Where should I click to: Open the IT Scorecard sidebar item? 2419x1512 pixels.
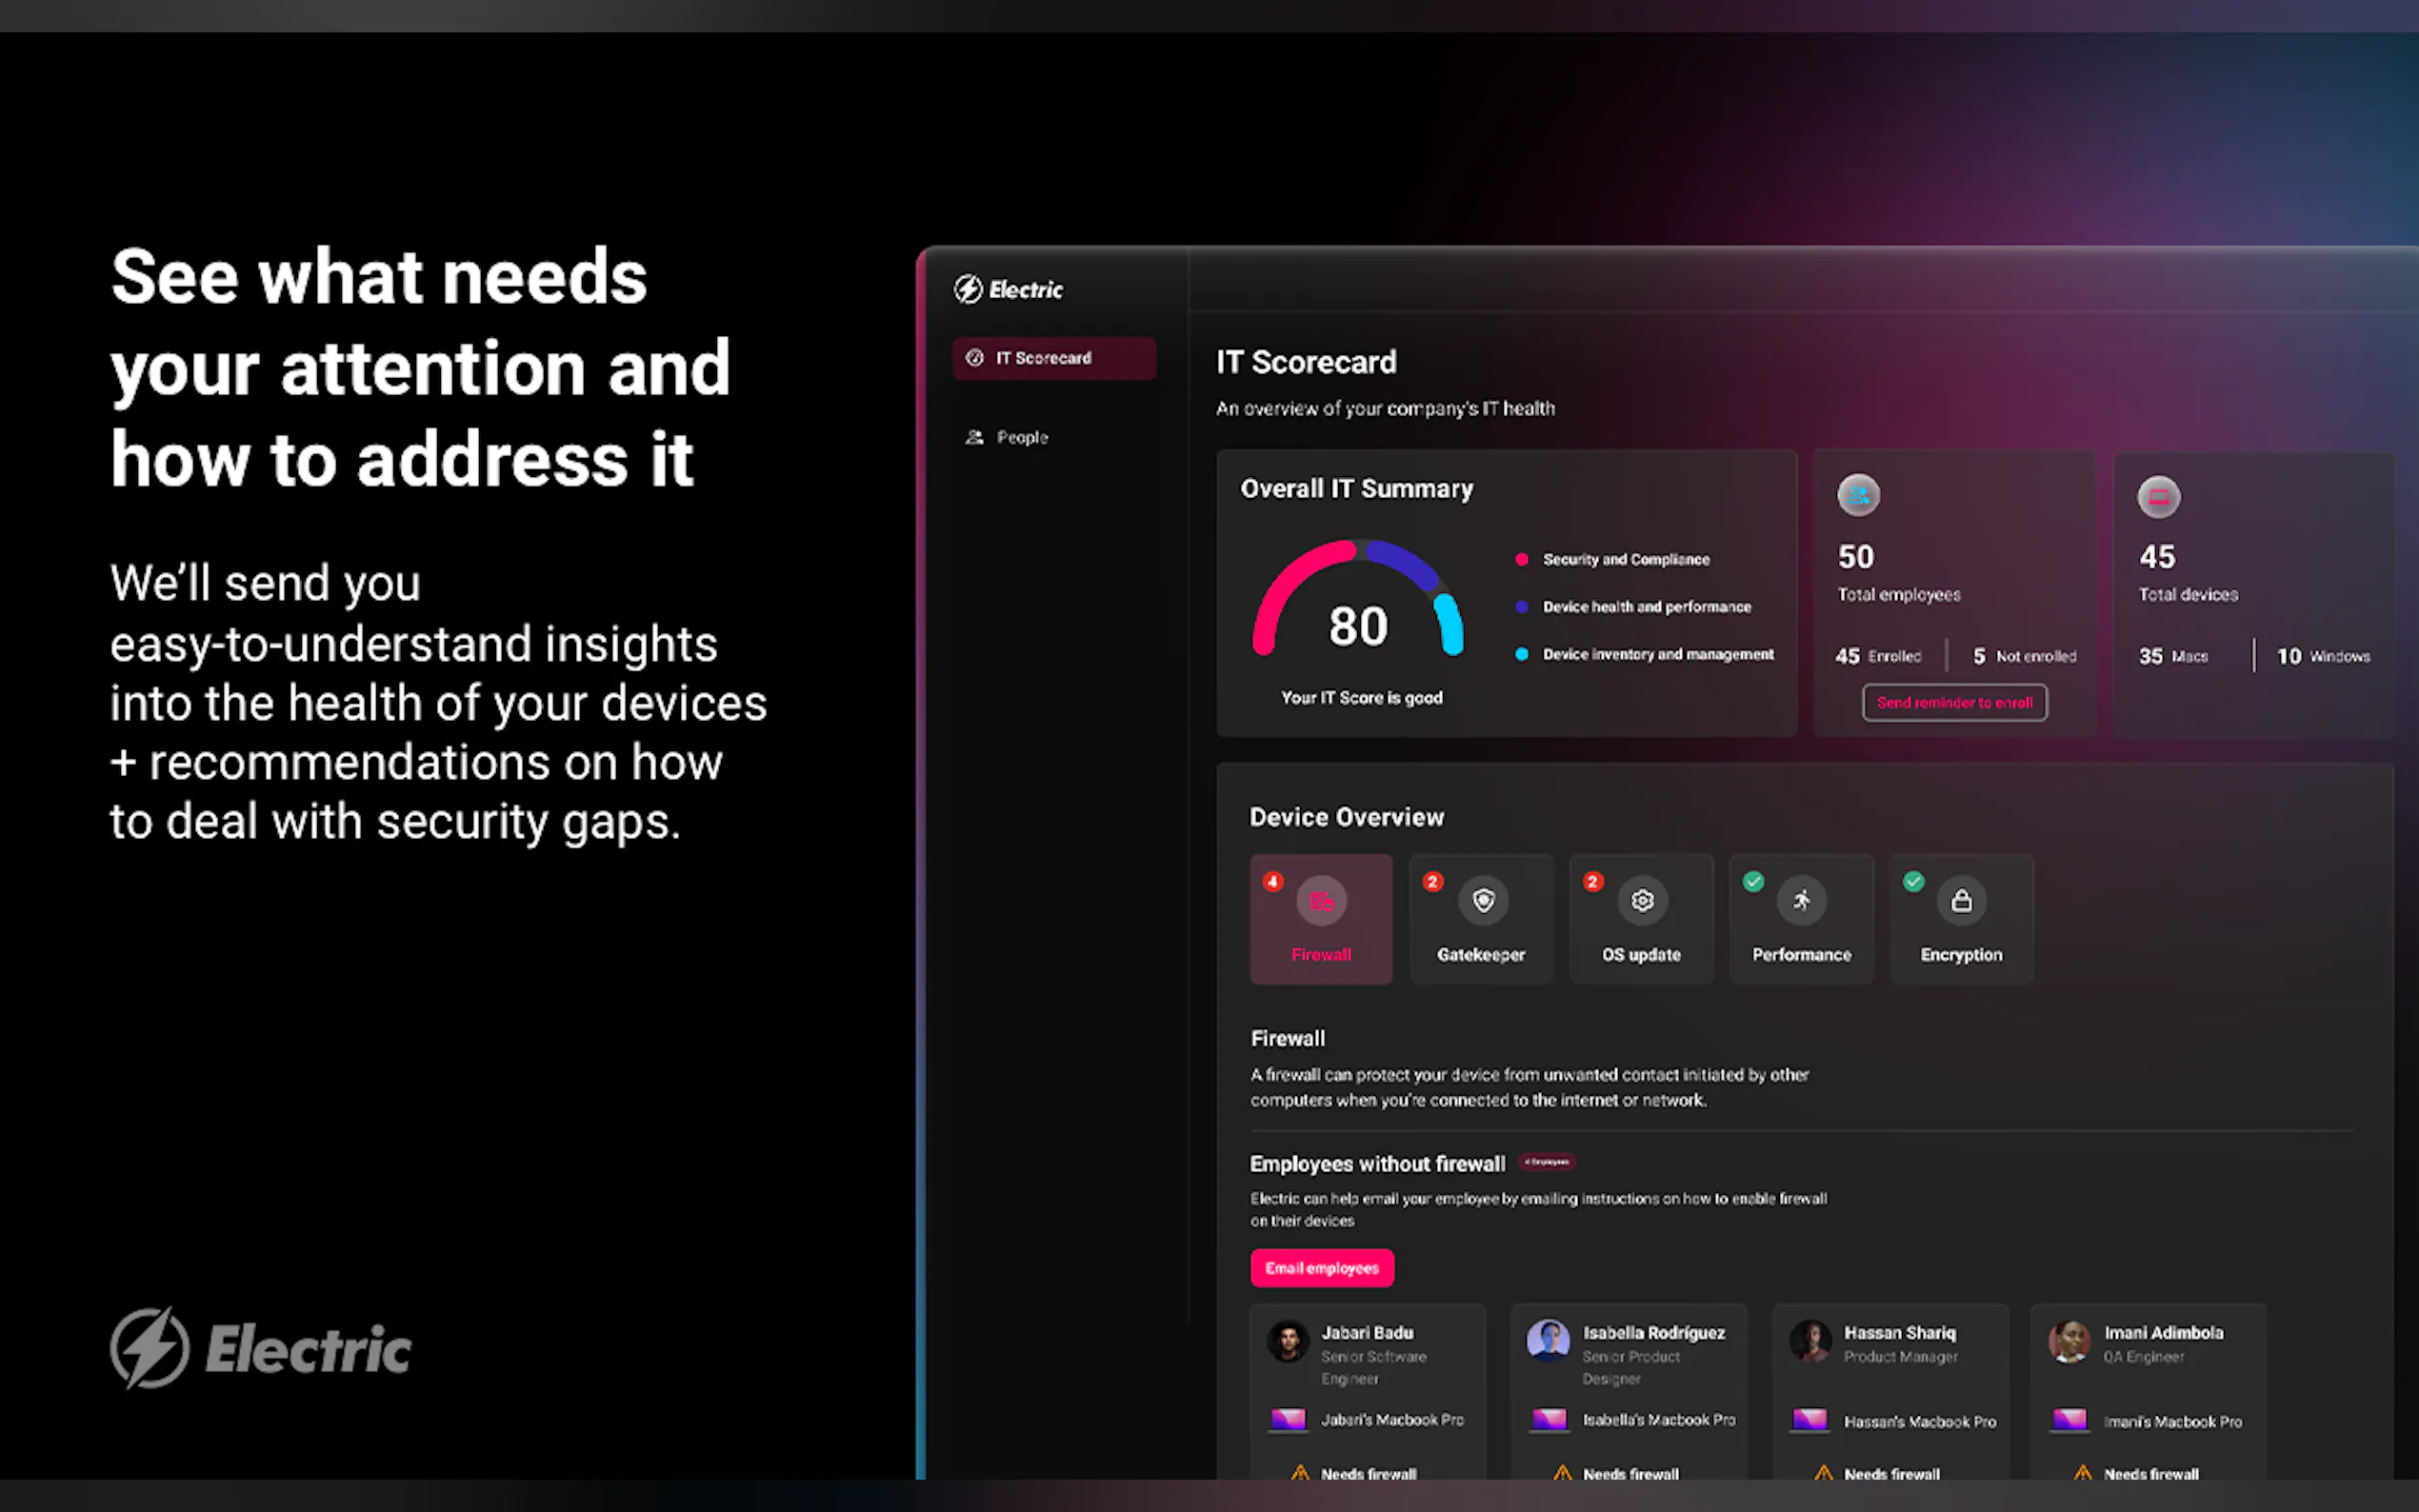[x=1053, y=358]
